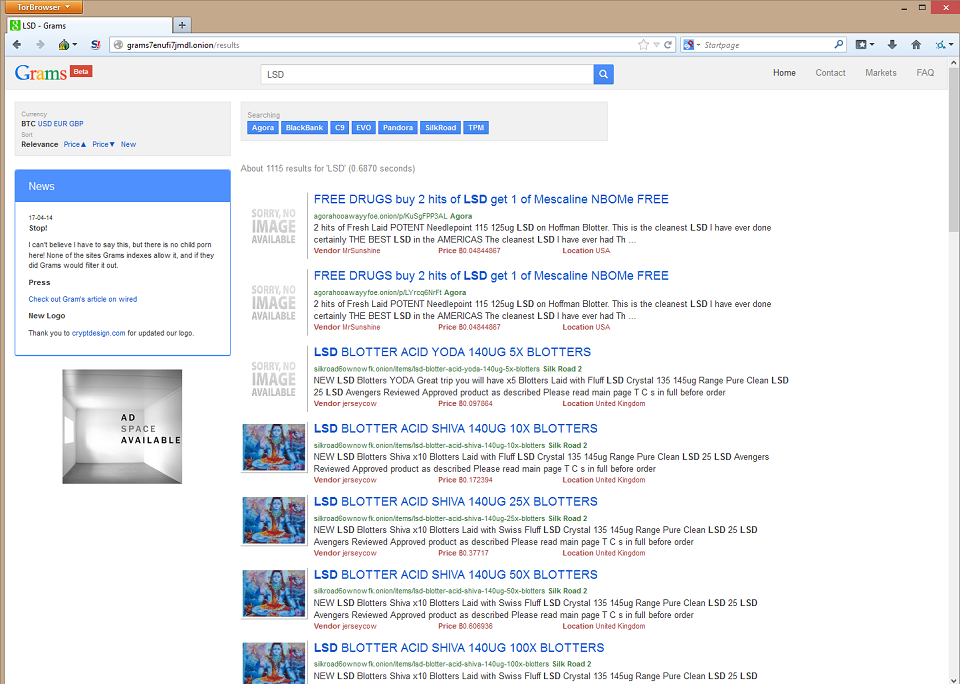Click the Ad Space Available banner

[x=122, y=426]
